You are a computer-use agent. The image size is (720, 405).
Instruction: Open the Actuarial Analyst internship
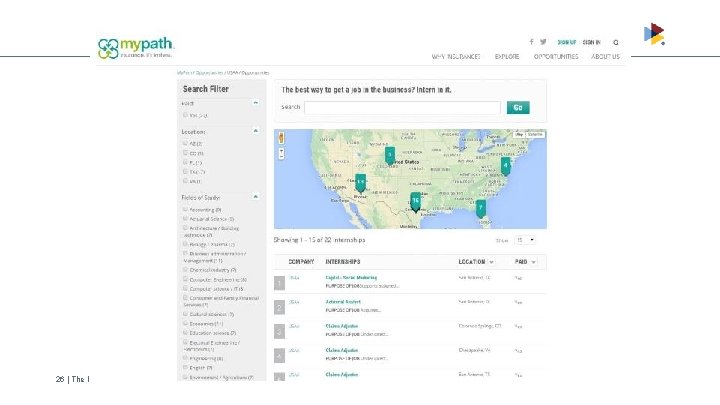343,302
